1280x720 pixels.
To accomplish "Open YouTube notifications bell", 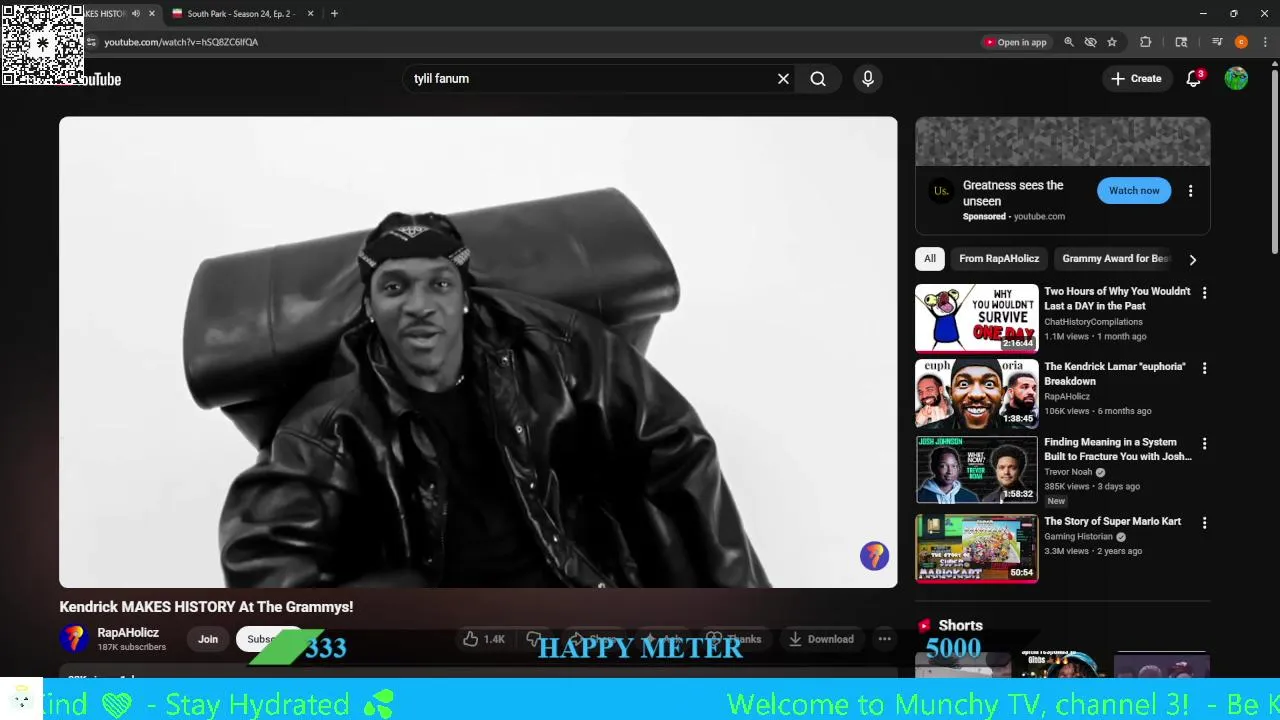I will pos(1193,79).
